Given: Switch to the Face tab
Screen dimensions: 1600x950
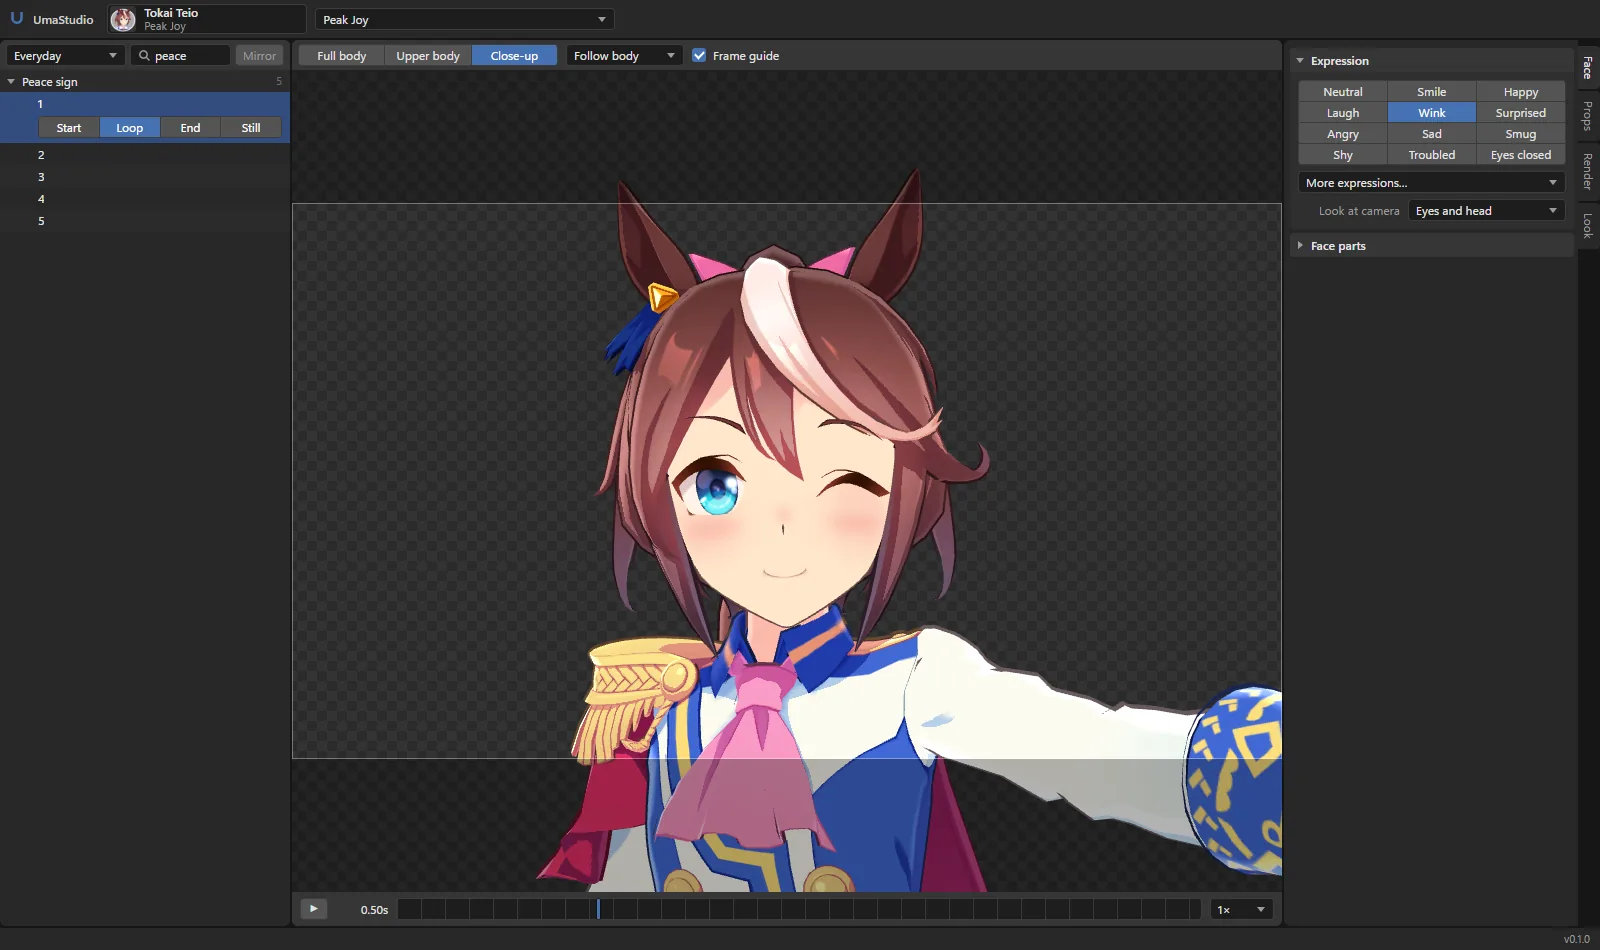Looking at the screenshot, I should [1587, 68].
